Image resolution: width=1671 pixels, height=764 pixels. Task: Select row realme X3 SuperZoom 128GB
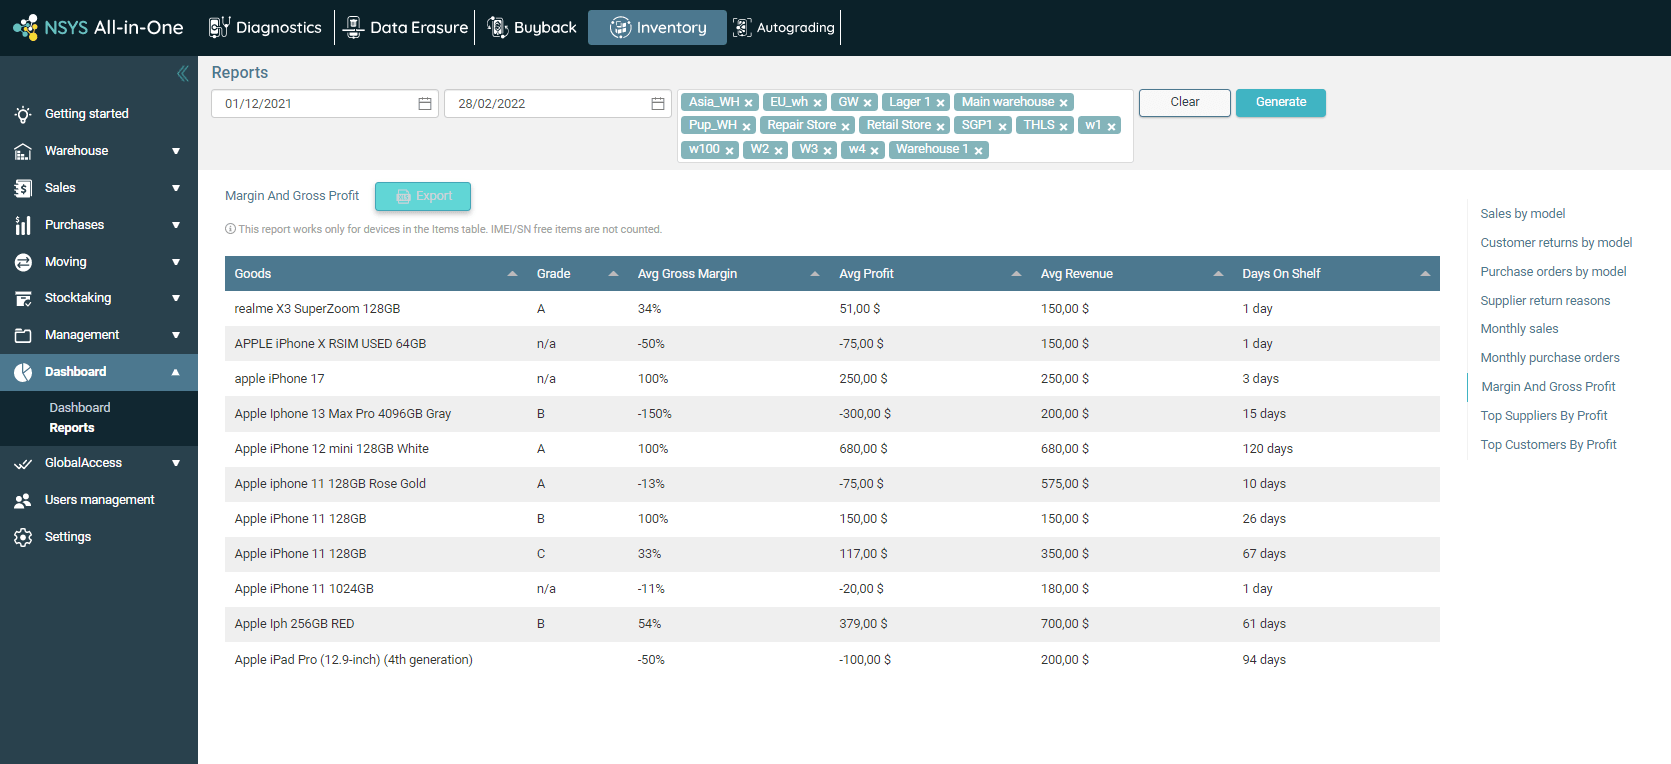[832, 309]
